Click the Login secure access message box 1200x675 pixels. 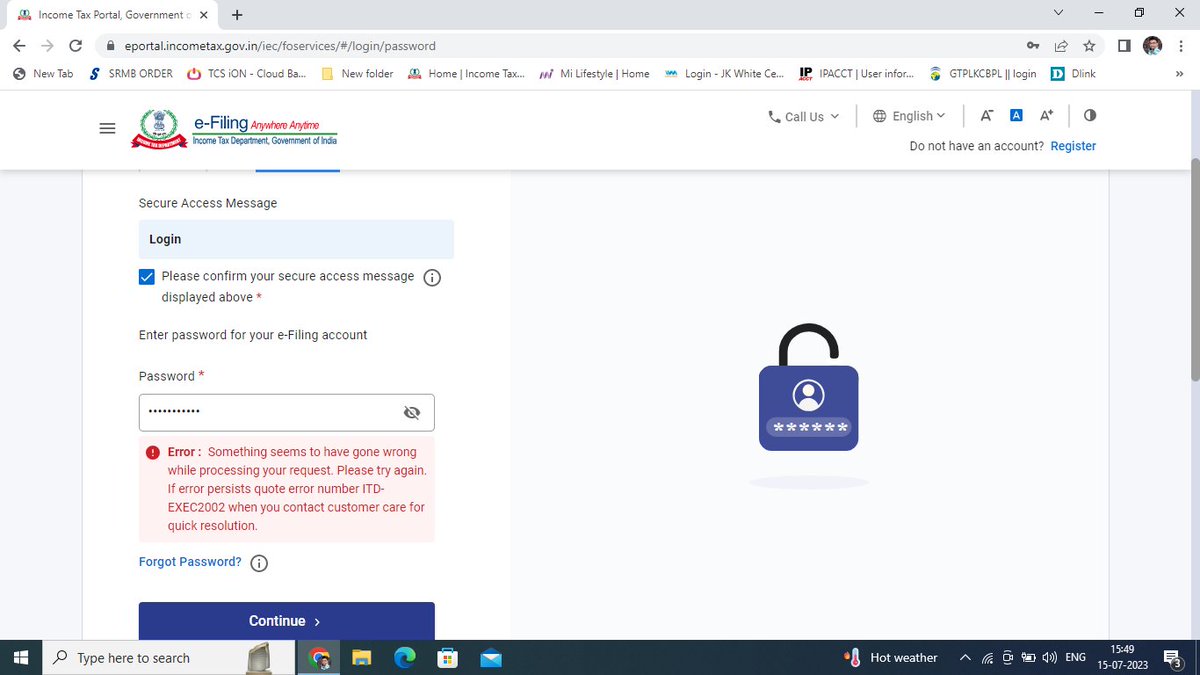pos(296,239)
